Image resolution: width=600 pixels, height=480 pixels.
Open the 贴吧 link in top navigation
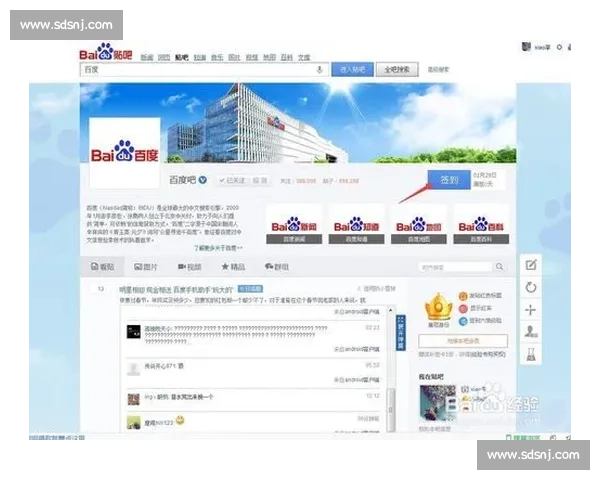click(182, 57)
